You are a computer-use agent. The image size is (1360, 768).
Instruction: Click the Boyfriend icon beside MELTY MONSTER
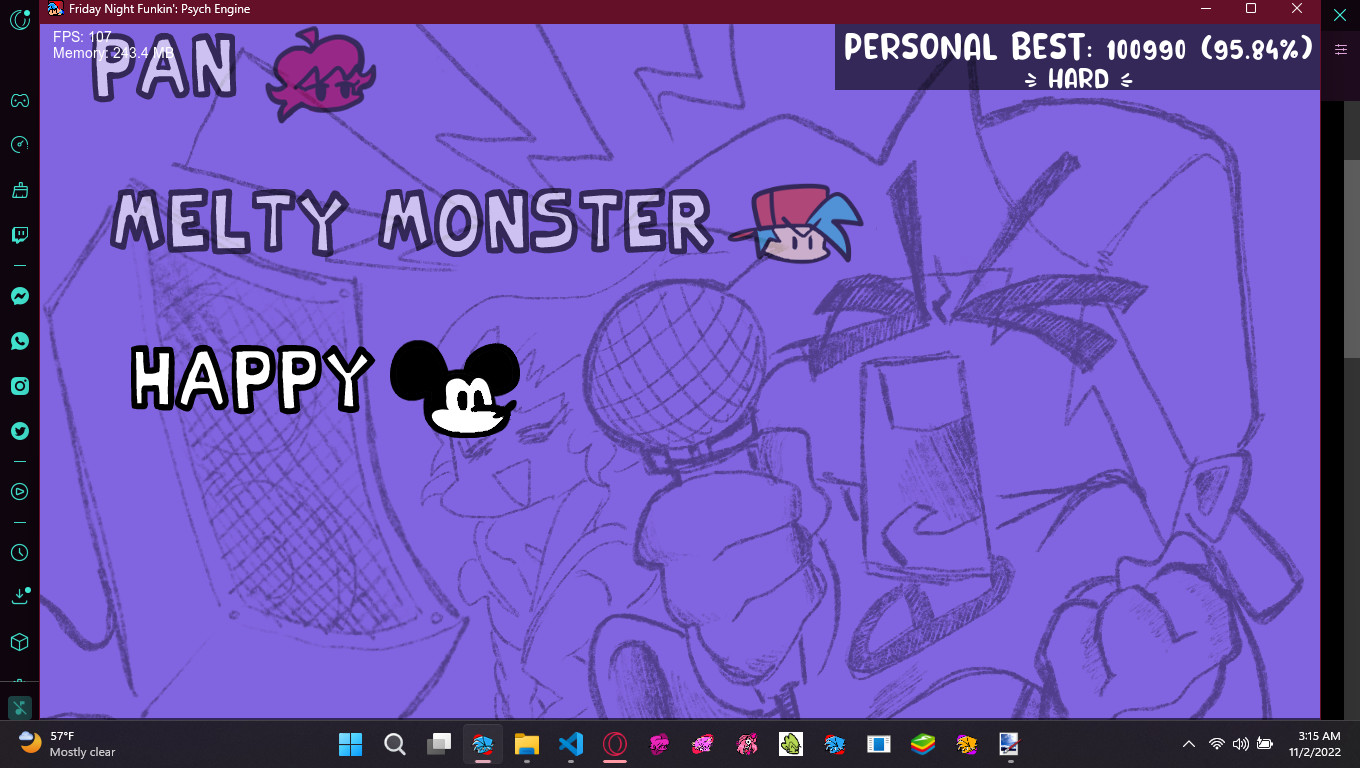click(x=796, y=224)
